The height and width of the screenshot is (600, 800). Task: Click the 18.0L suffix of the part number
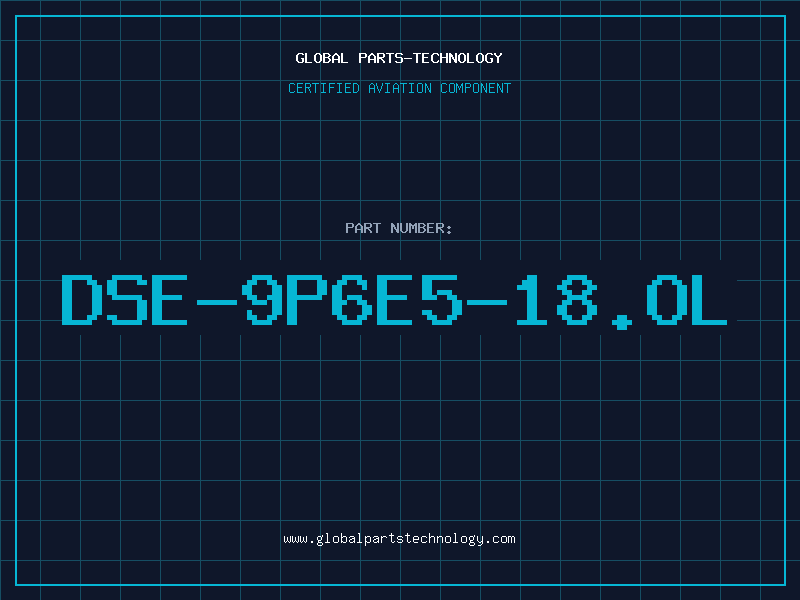pos(621,301)
